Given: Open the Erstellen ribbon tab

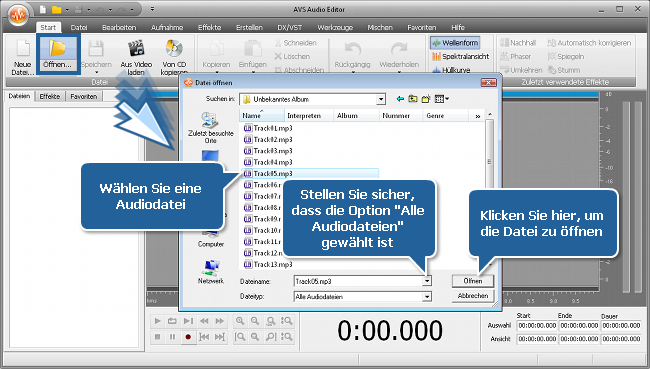Looking at the screenshot, I should pyautogui.click(x=249, y=27).
